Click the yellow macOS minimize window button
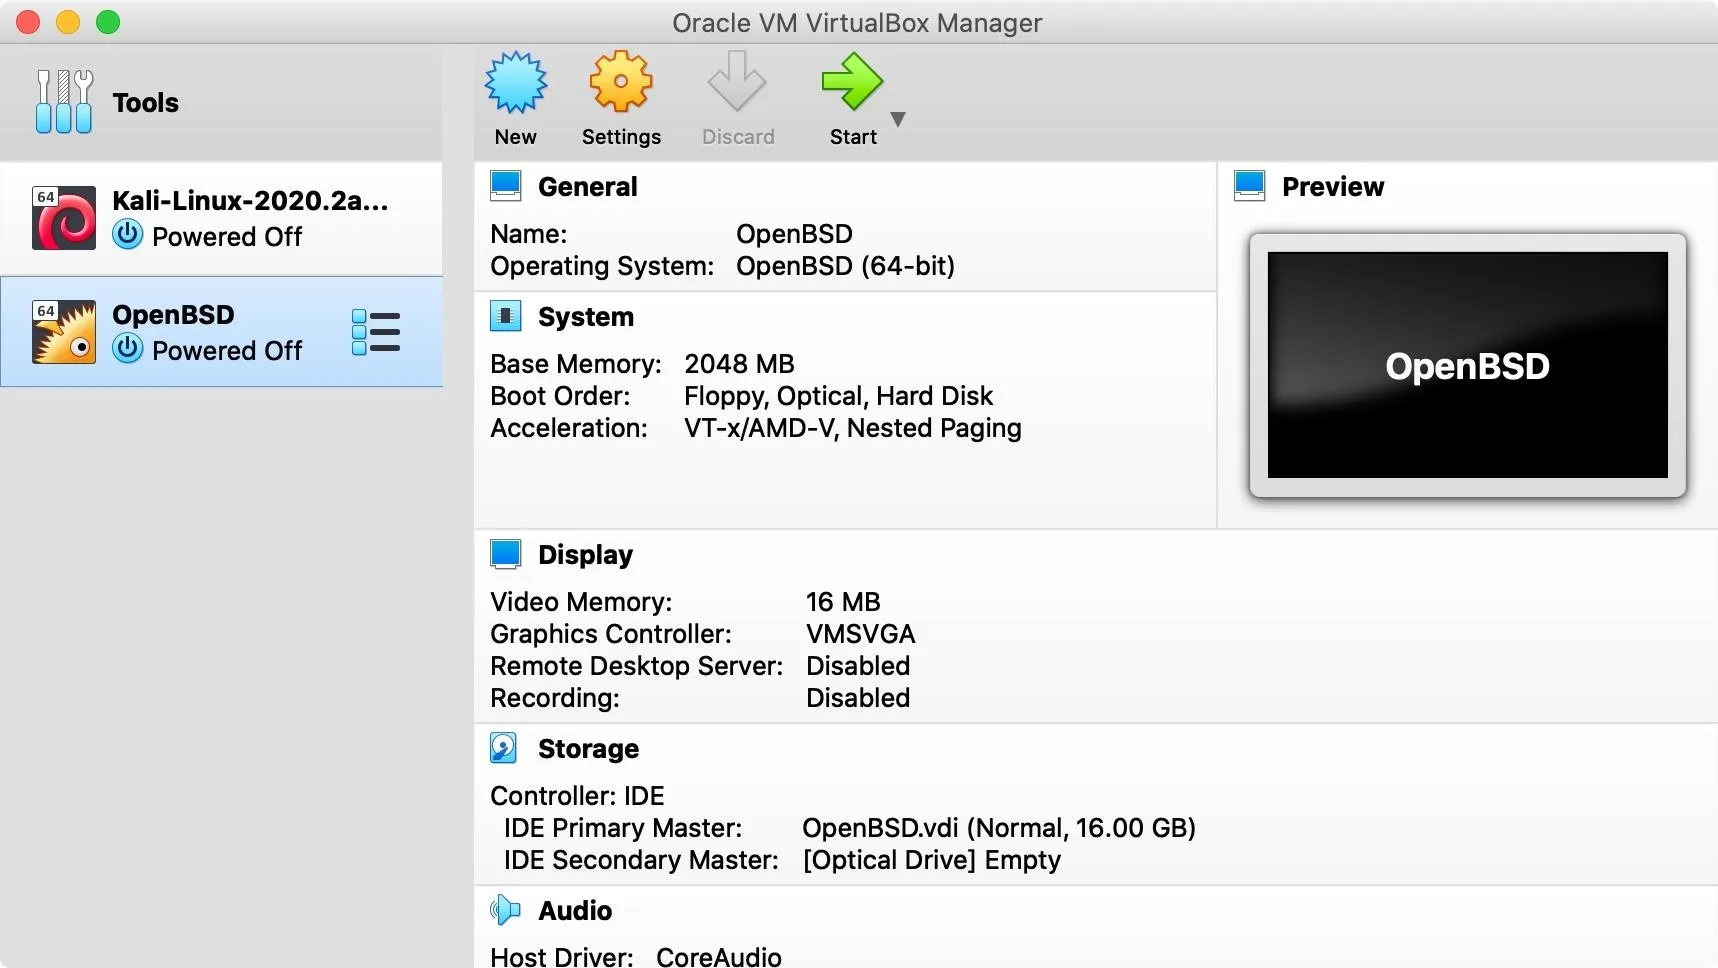This screenshot has height=968, width=1718. 68,22
